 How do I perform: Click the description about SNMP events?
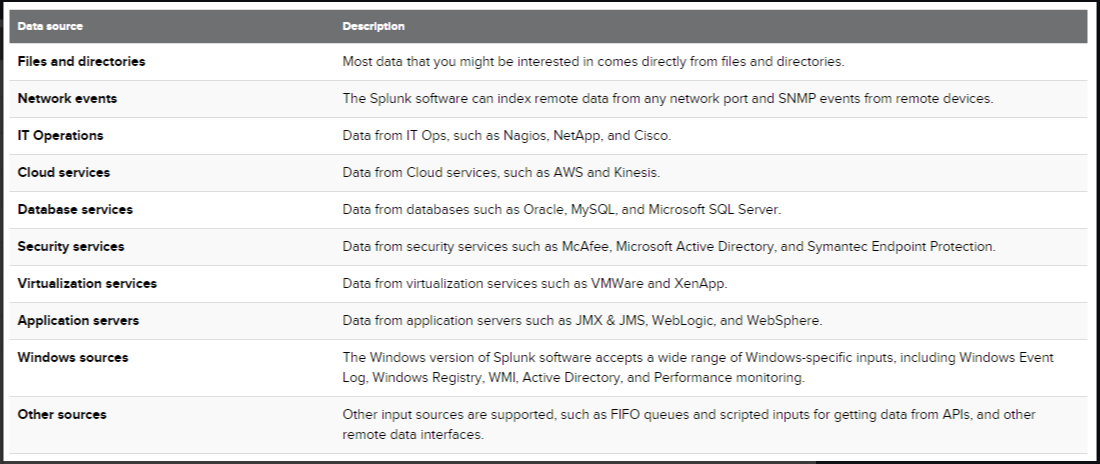point(668,99)
